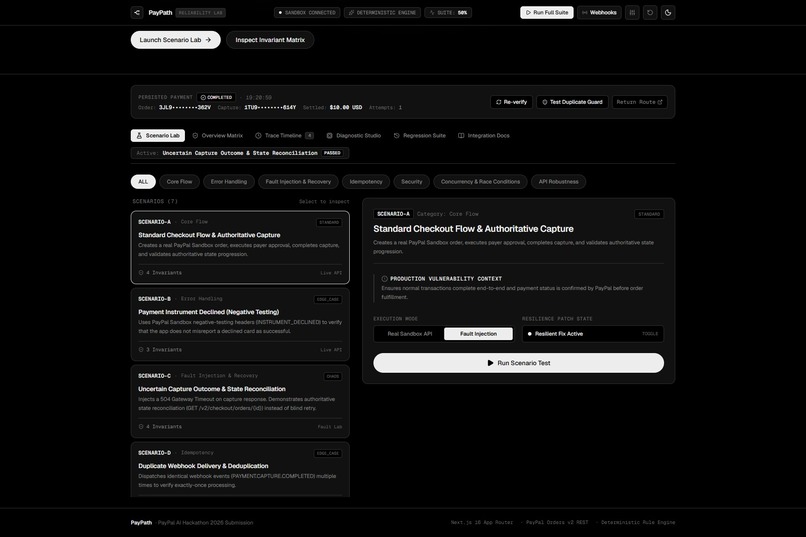Click 'Live API' label in Scenario-A card
This screenshot has height=537, width=806.
coord(331,273)
